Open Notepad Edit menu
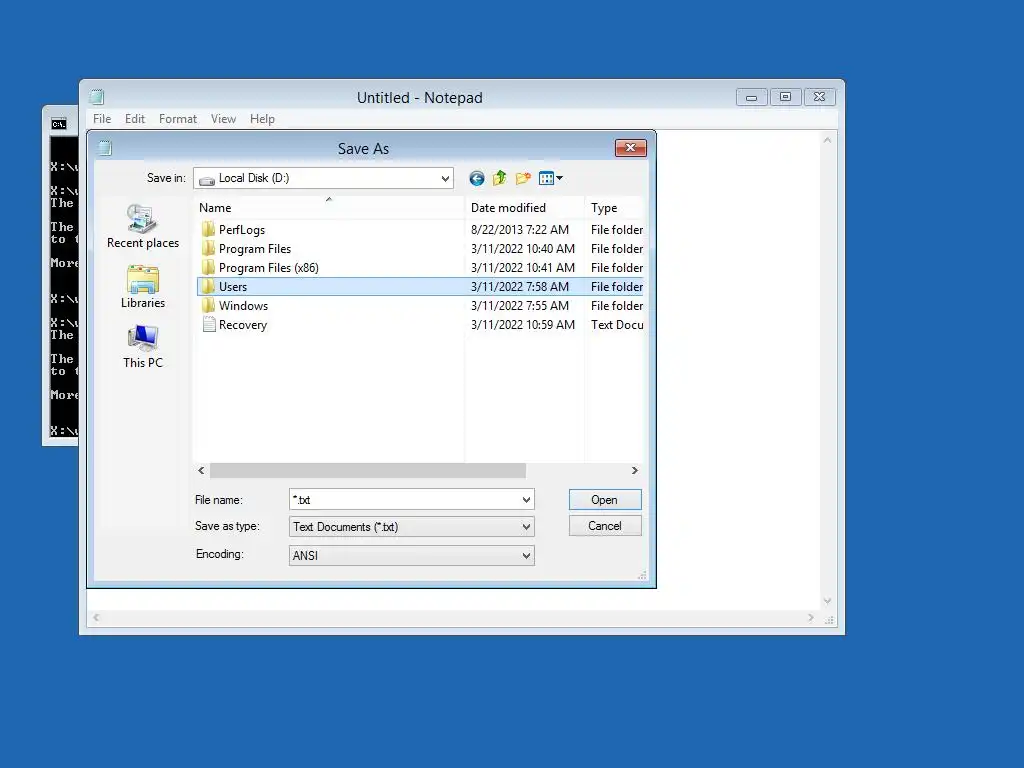The width and height of the screenshot is (1024, 768). click(x=135, y=119)
